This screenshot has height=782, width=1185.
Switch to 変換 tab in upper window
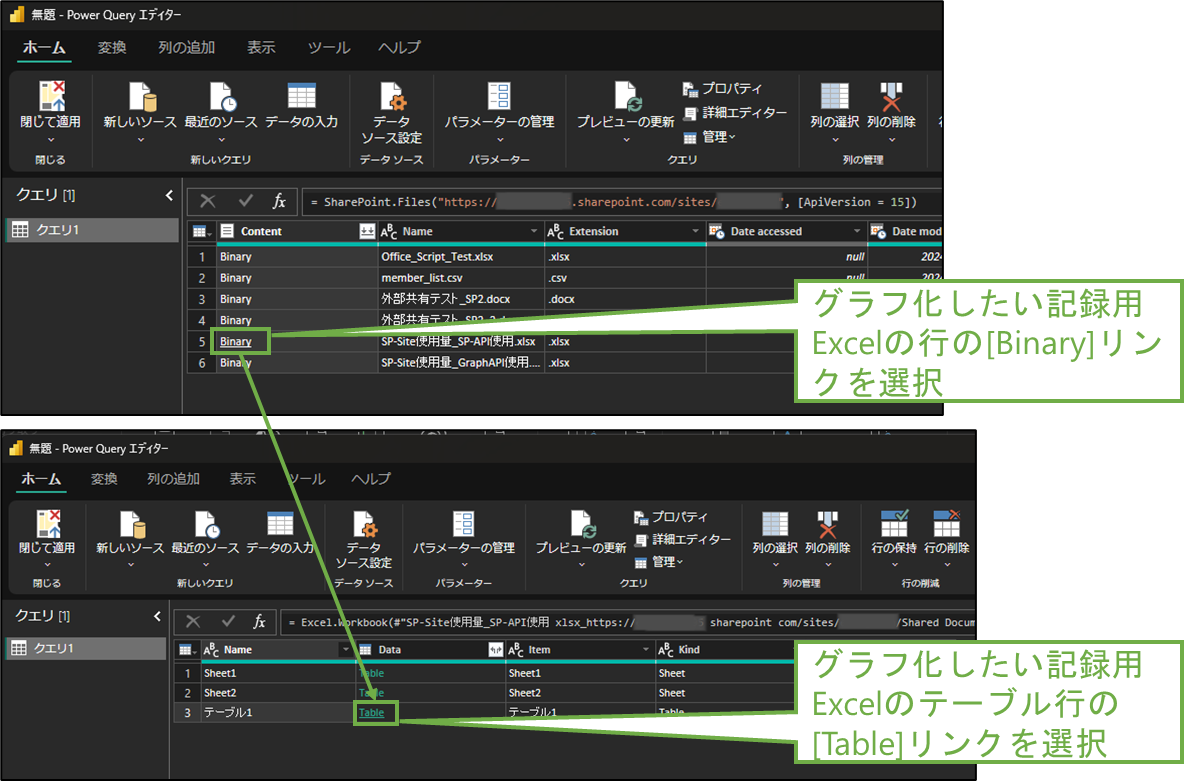point(112,47)
